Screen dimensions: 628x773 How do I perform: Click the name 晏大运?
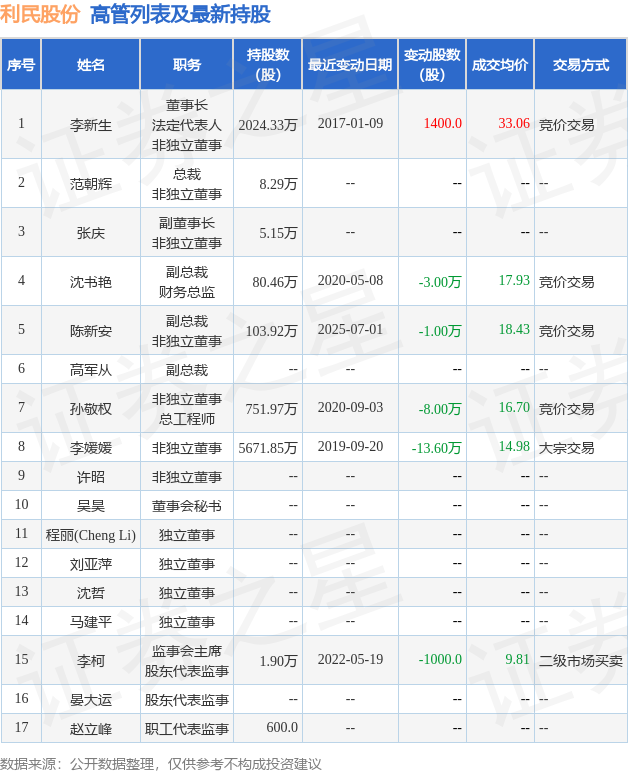click(x=91, y=700)
